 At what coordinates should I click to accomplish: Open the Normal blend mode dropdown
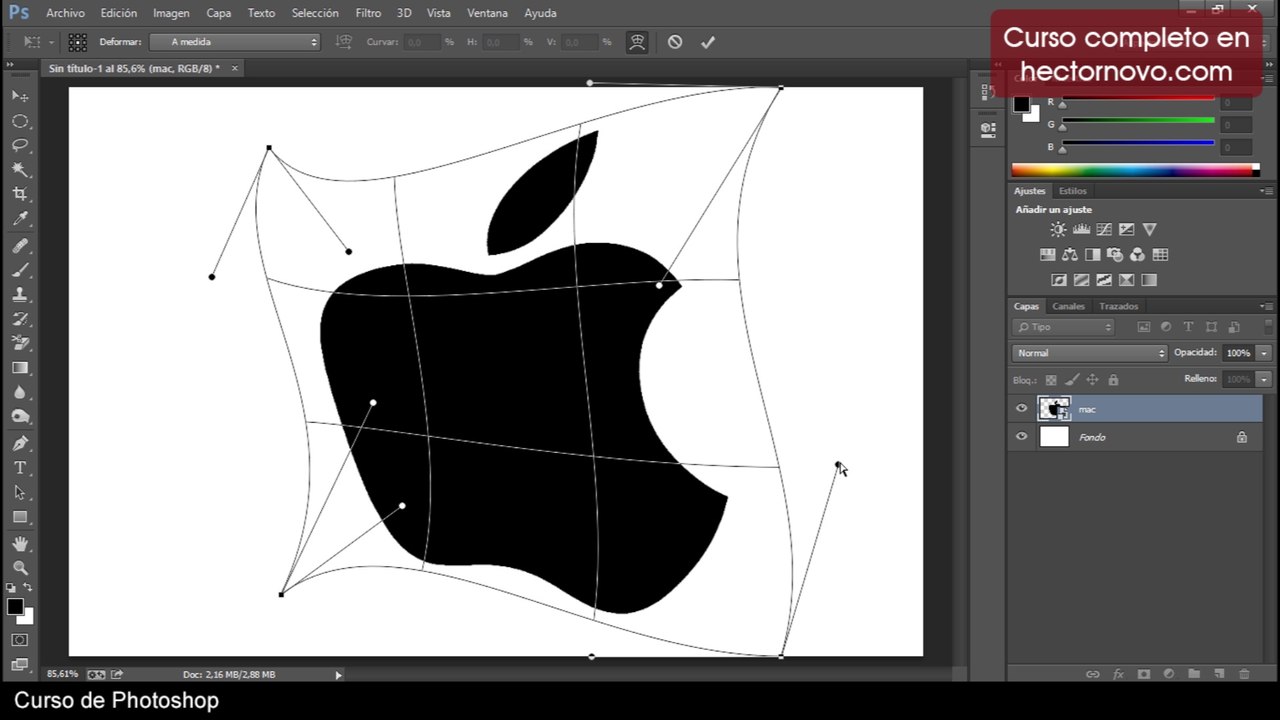point(1090,353)
